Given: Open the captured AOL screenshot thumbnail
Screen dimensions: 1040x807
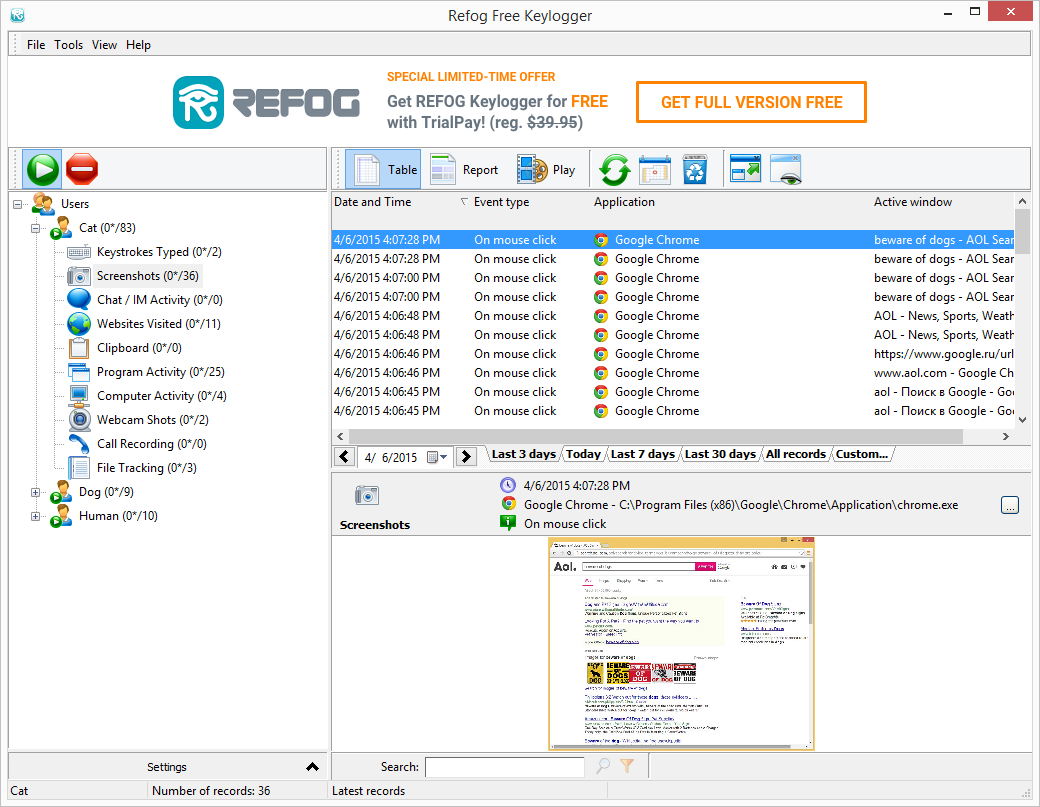Looking at the screenshot, I should [x=681, y=644].
